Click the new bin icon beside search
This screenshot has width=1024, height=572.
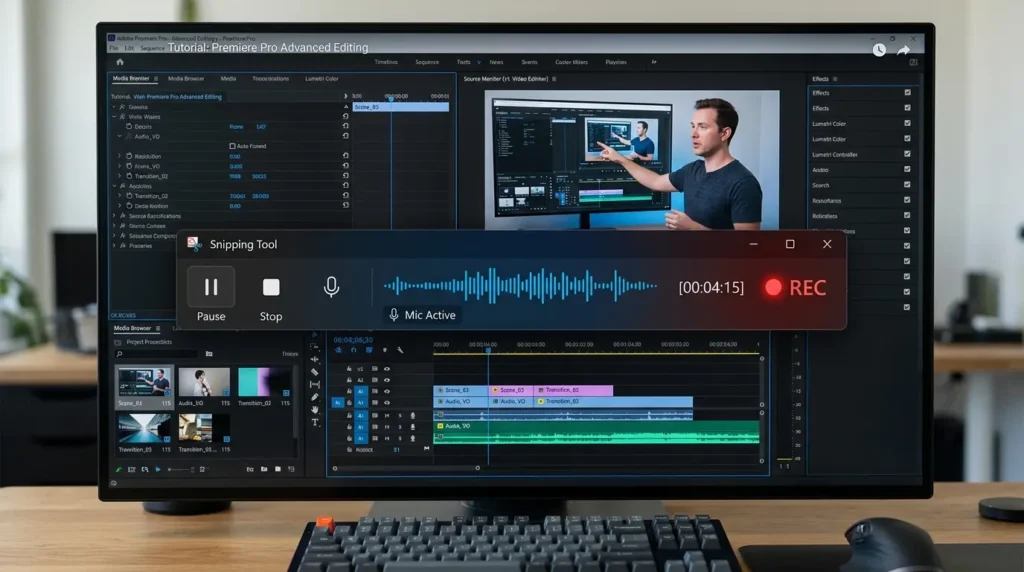pos(209,354)
